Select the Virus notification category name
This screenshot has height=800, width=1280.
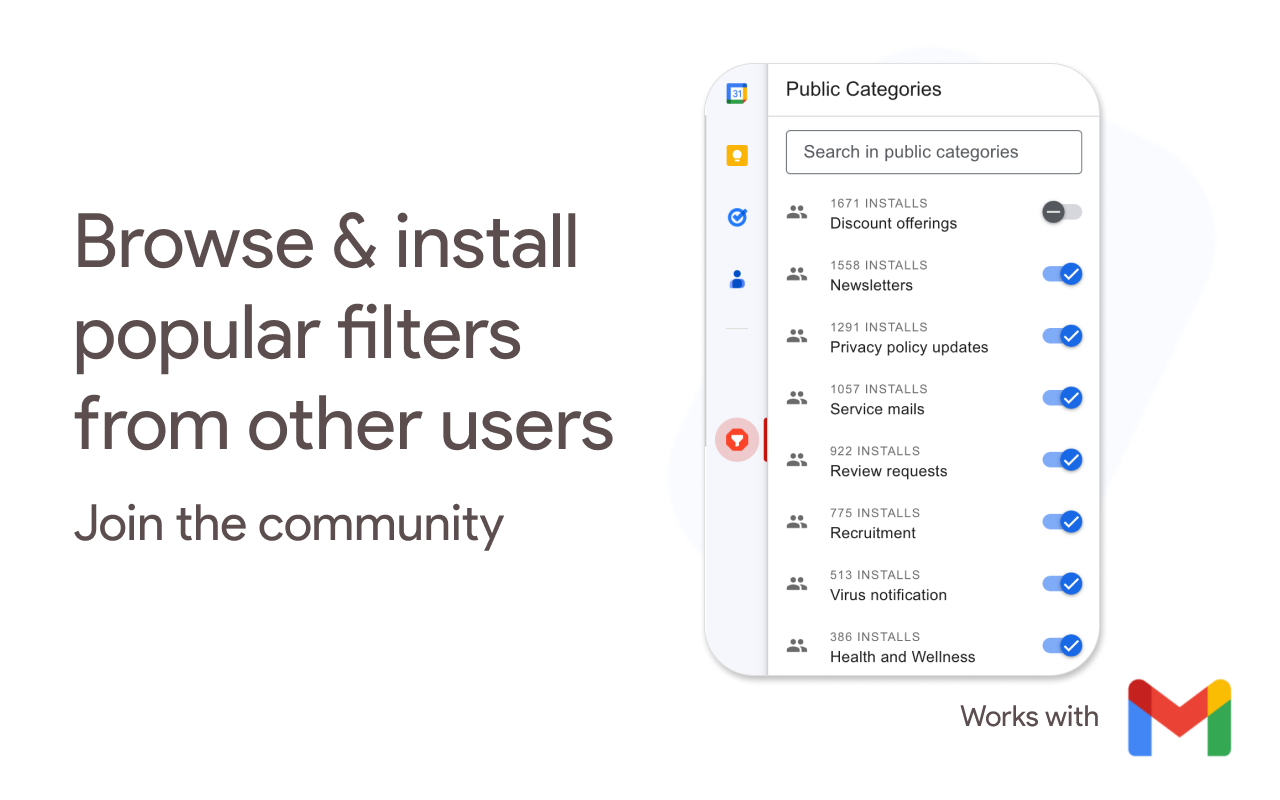888,595
